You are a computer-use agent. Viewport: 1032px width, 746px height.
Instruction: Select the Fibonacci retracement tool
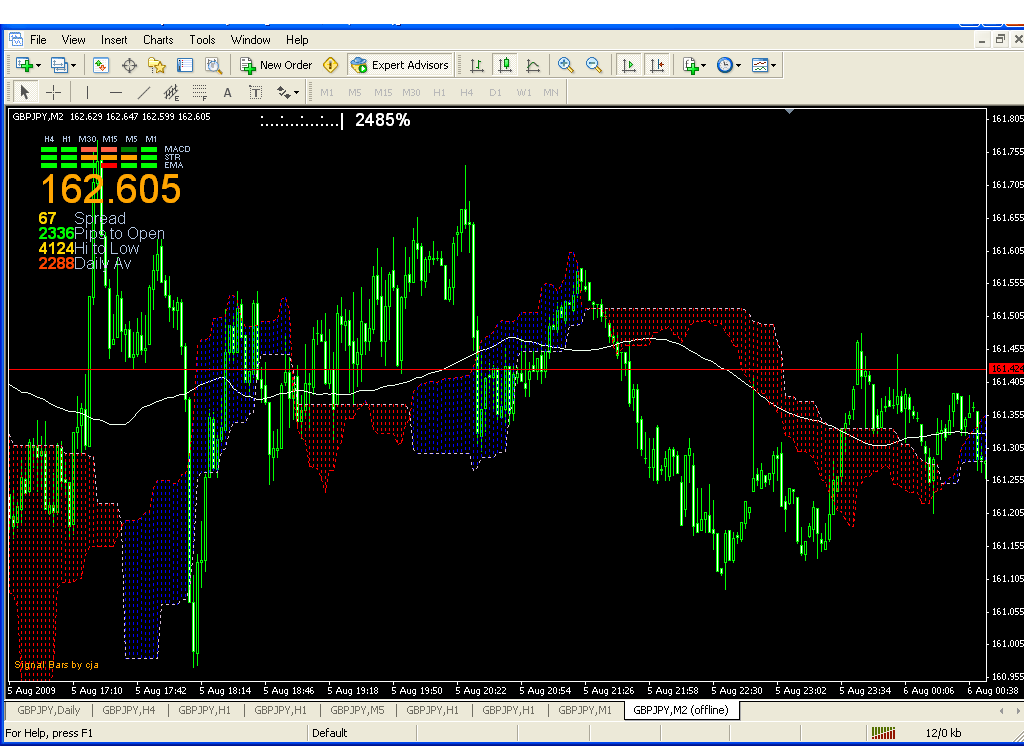point(199,92)
